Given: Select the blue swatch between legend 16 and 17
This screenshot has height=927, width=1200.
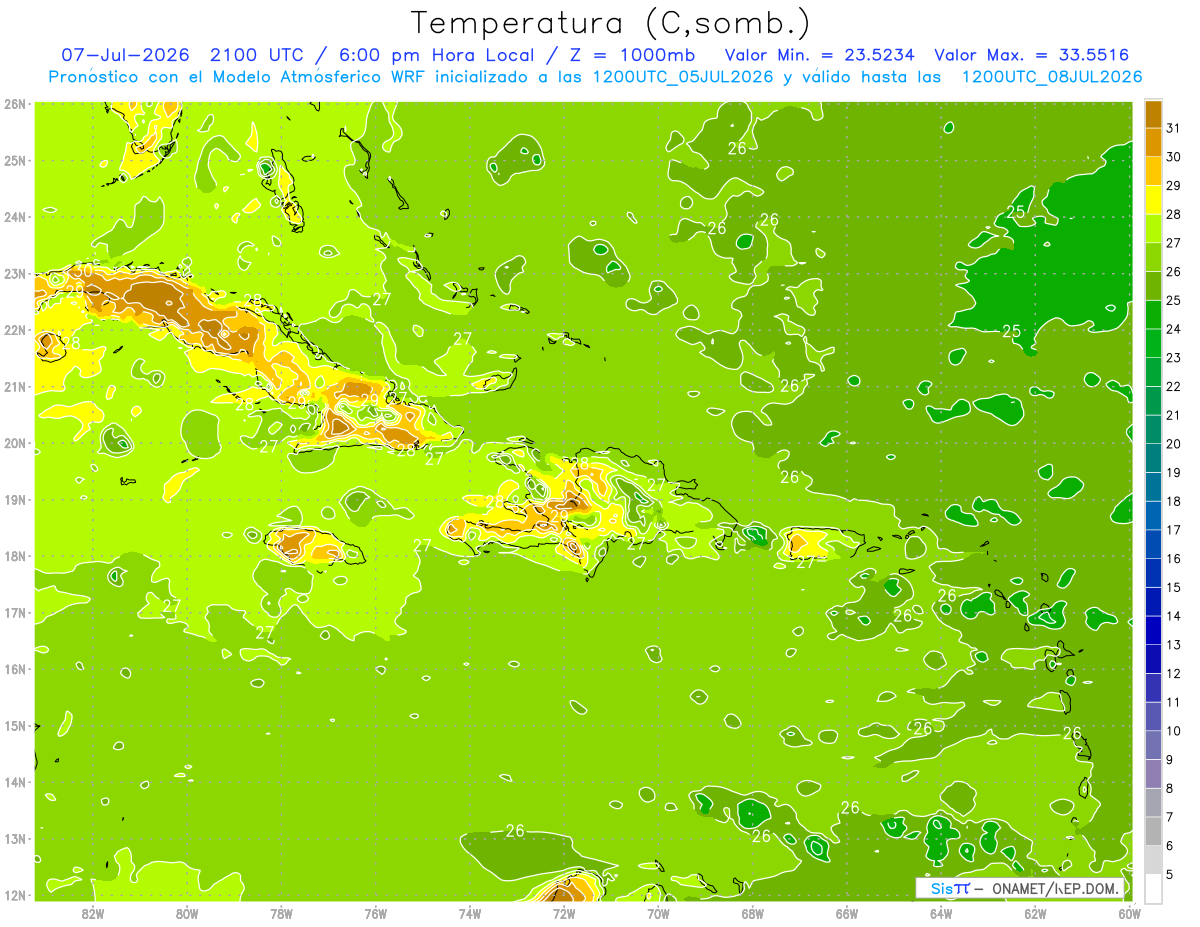Looking at the screenshot, I should 1154,544.
